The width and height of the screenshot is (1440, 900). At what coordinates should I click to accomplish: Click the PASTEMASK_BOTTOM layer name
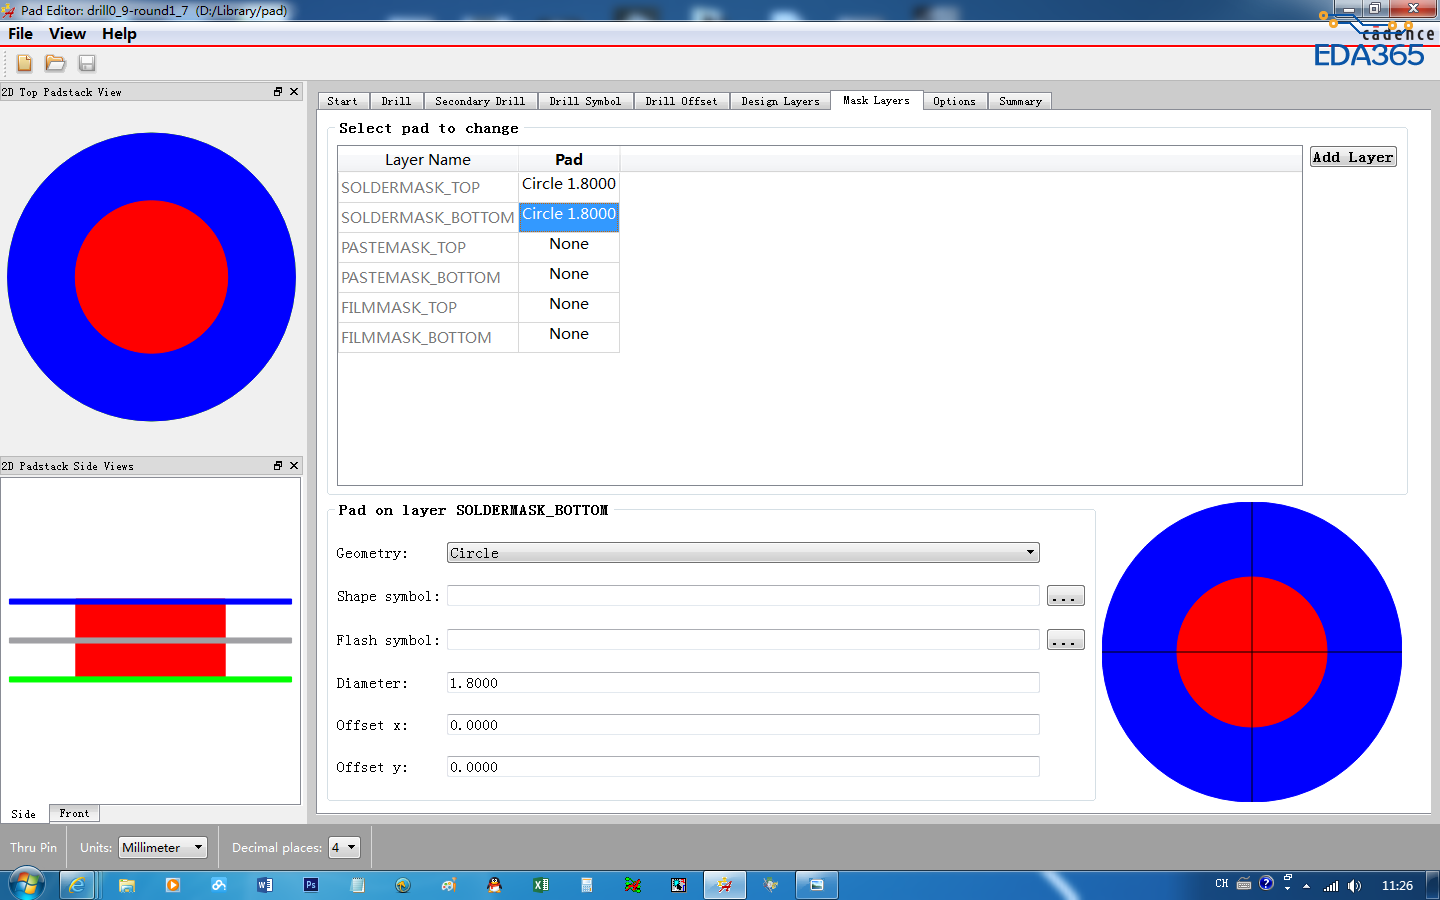[421, 277]
